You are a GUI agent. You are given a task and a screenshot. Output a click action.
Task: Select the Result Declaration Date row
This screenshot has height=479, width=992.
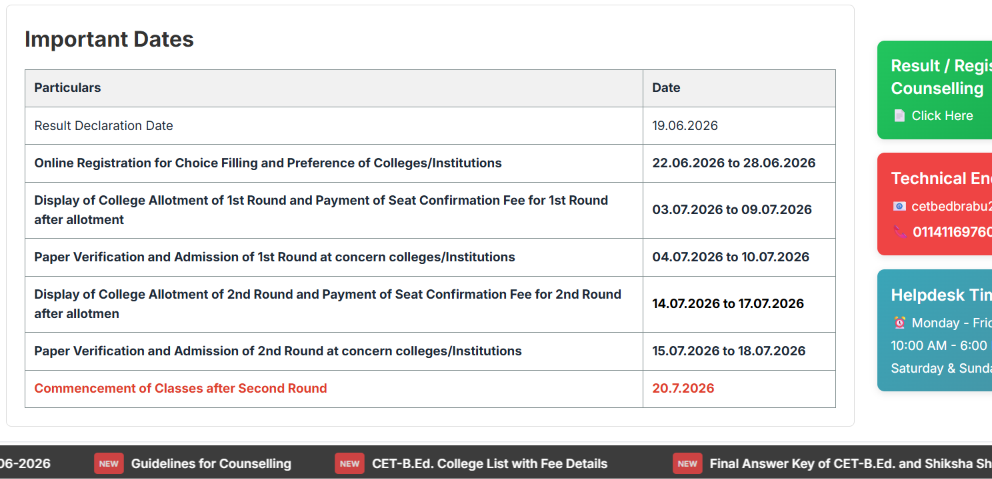tap(430, 126)
